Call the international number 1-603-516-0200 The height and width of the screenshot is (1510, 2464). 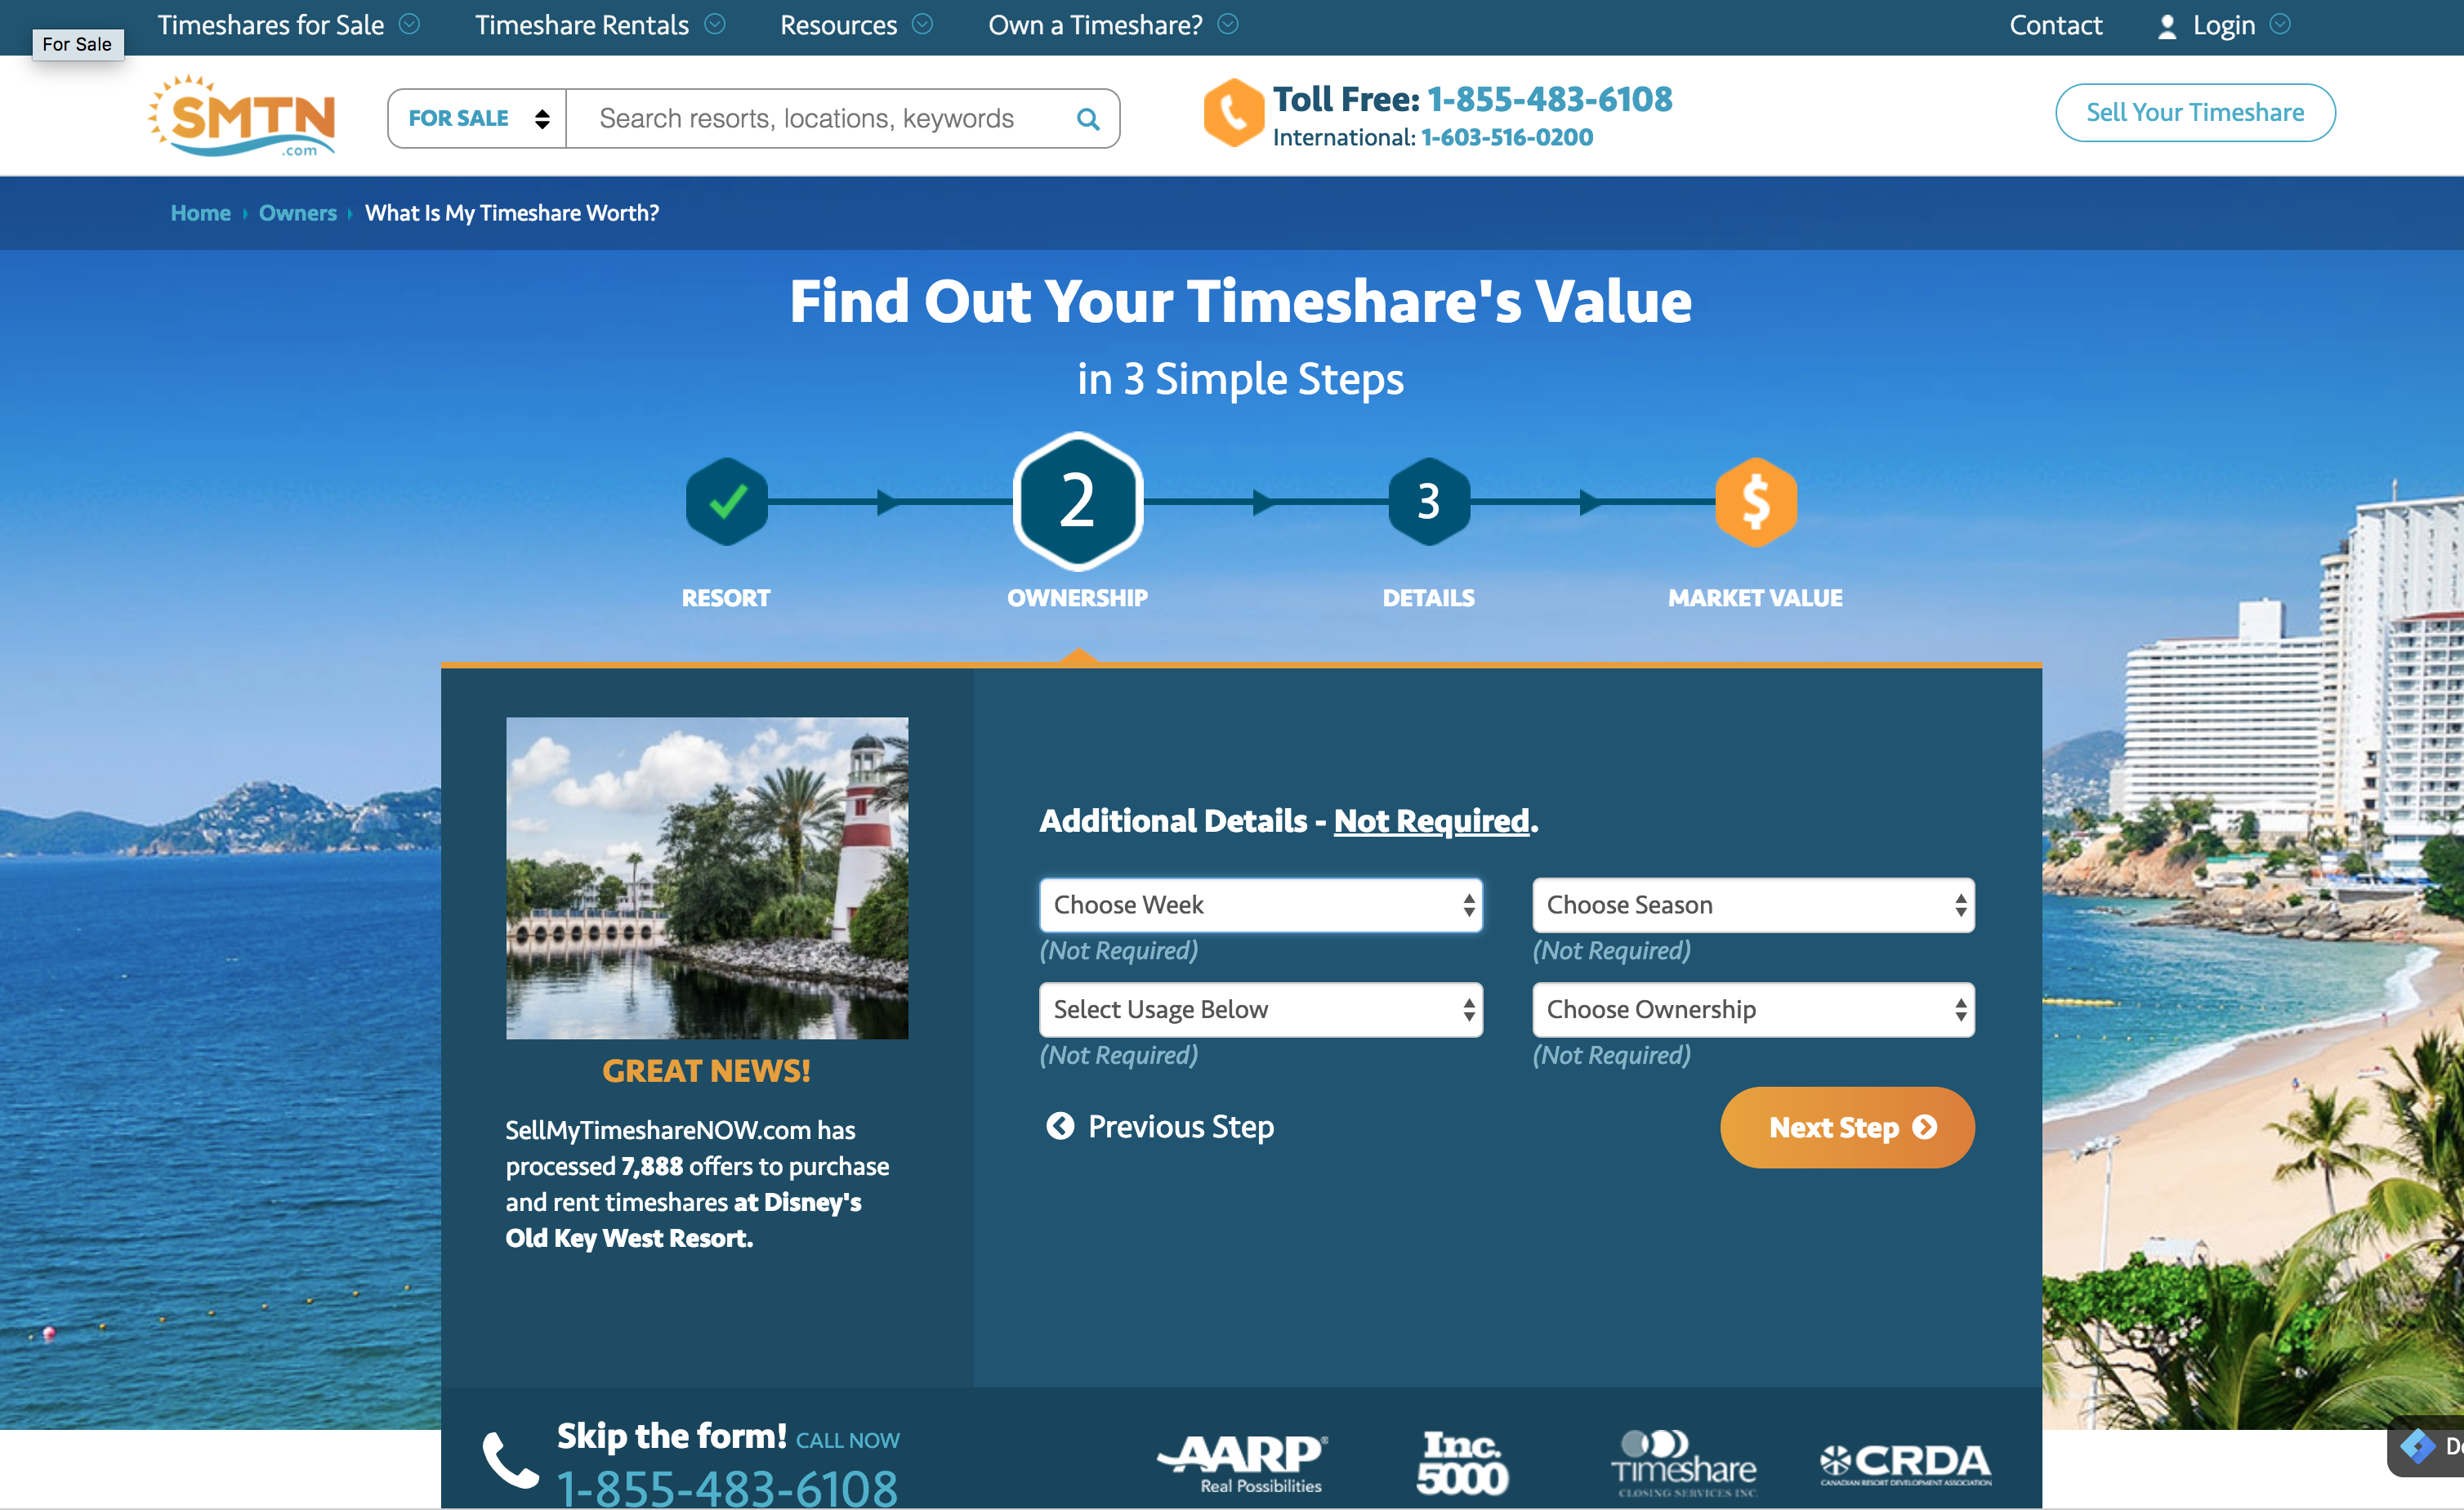tap(1507, 137)
